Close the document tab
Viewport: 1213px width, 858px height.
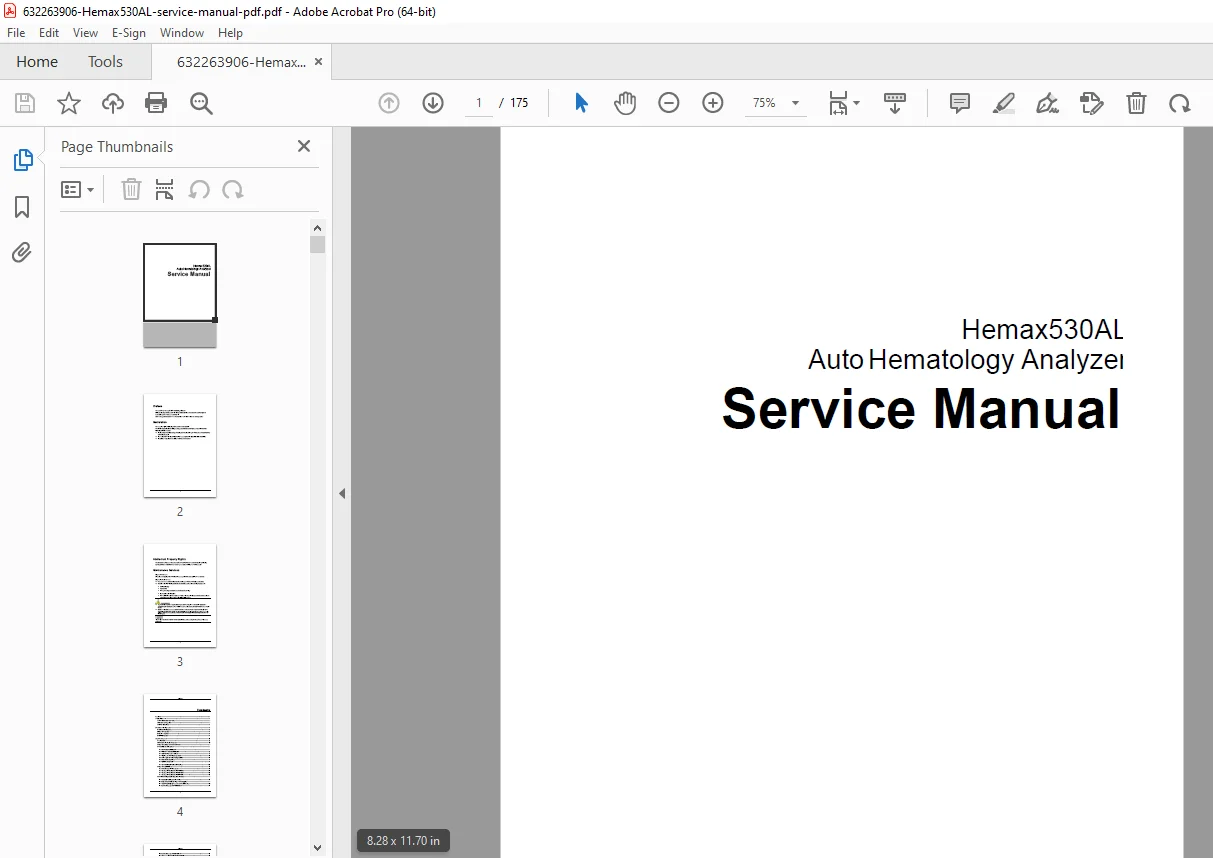pyautogui.click(x=318, y=62)
